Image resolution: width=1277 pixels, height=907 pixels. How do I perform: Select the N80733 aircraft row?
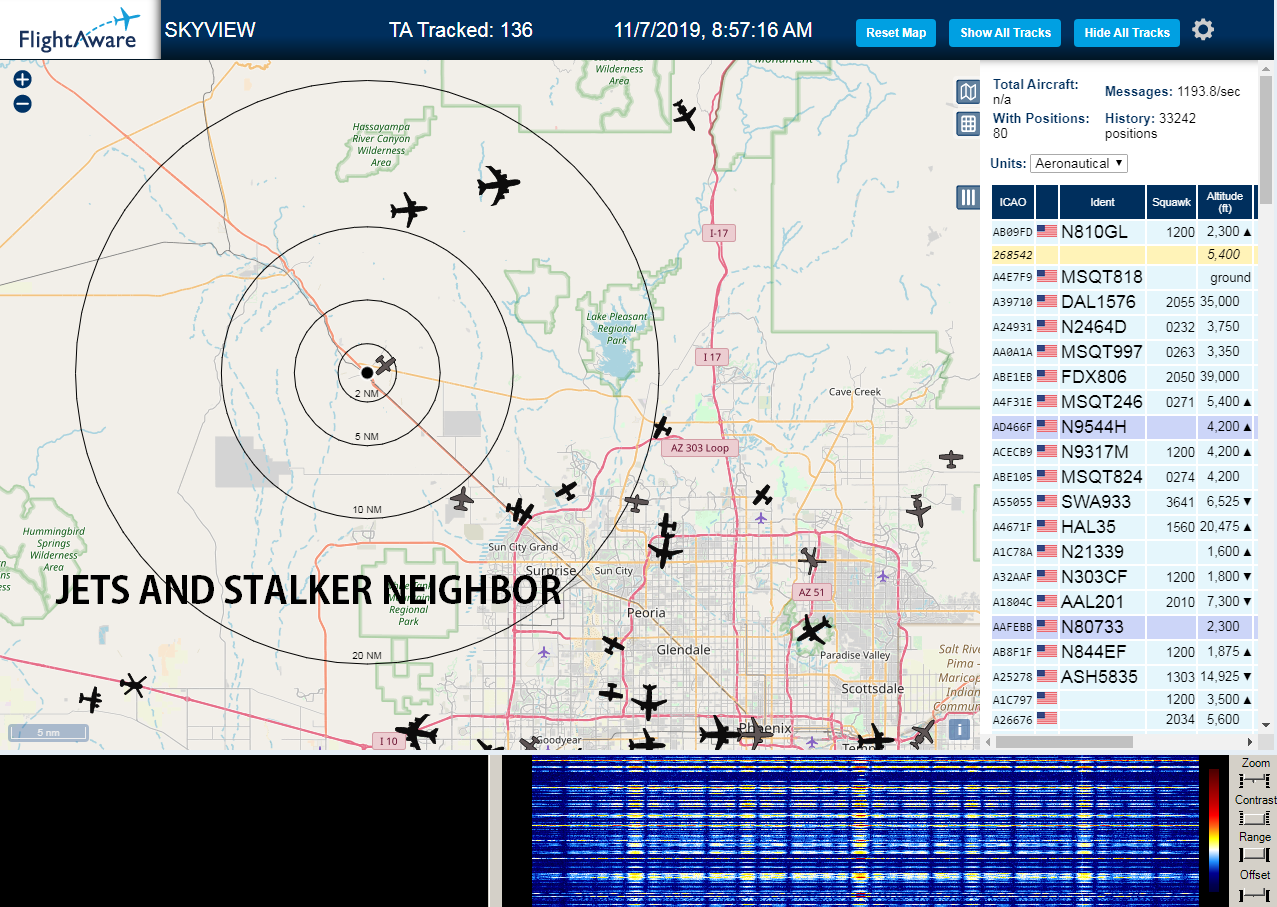(x=1123, y=626)
